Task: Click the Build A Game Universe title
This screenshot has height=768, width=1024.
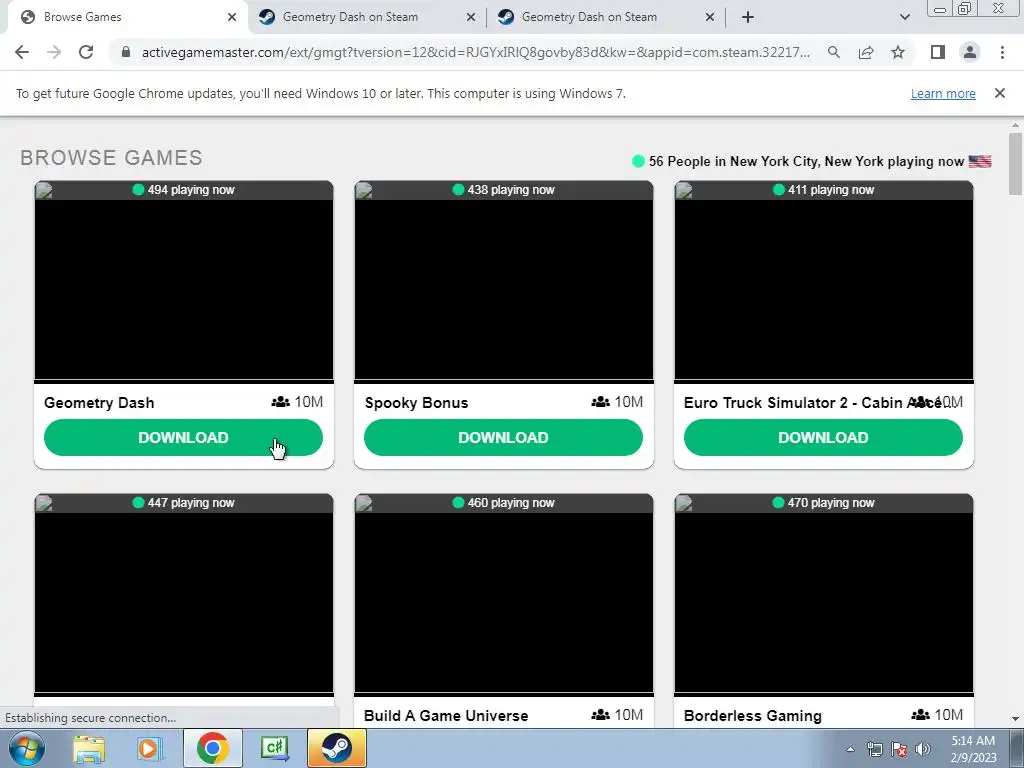Action: (446, 716)
